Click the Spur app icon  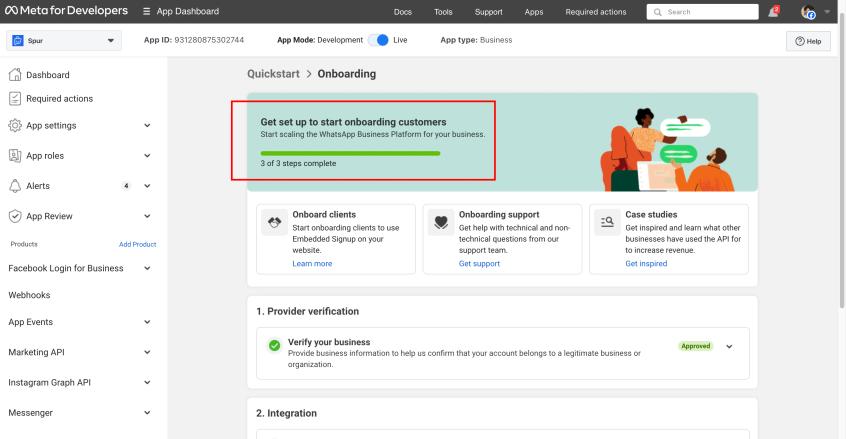coord(18,40)
